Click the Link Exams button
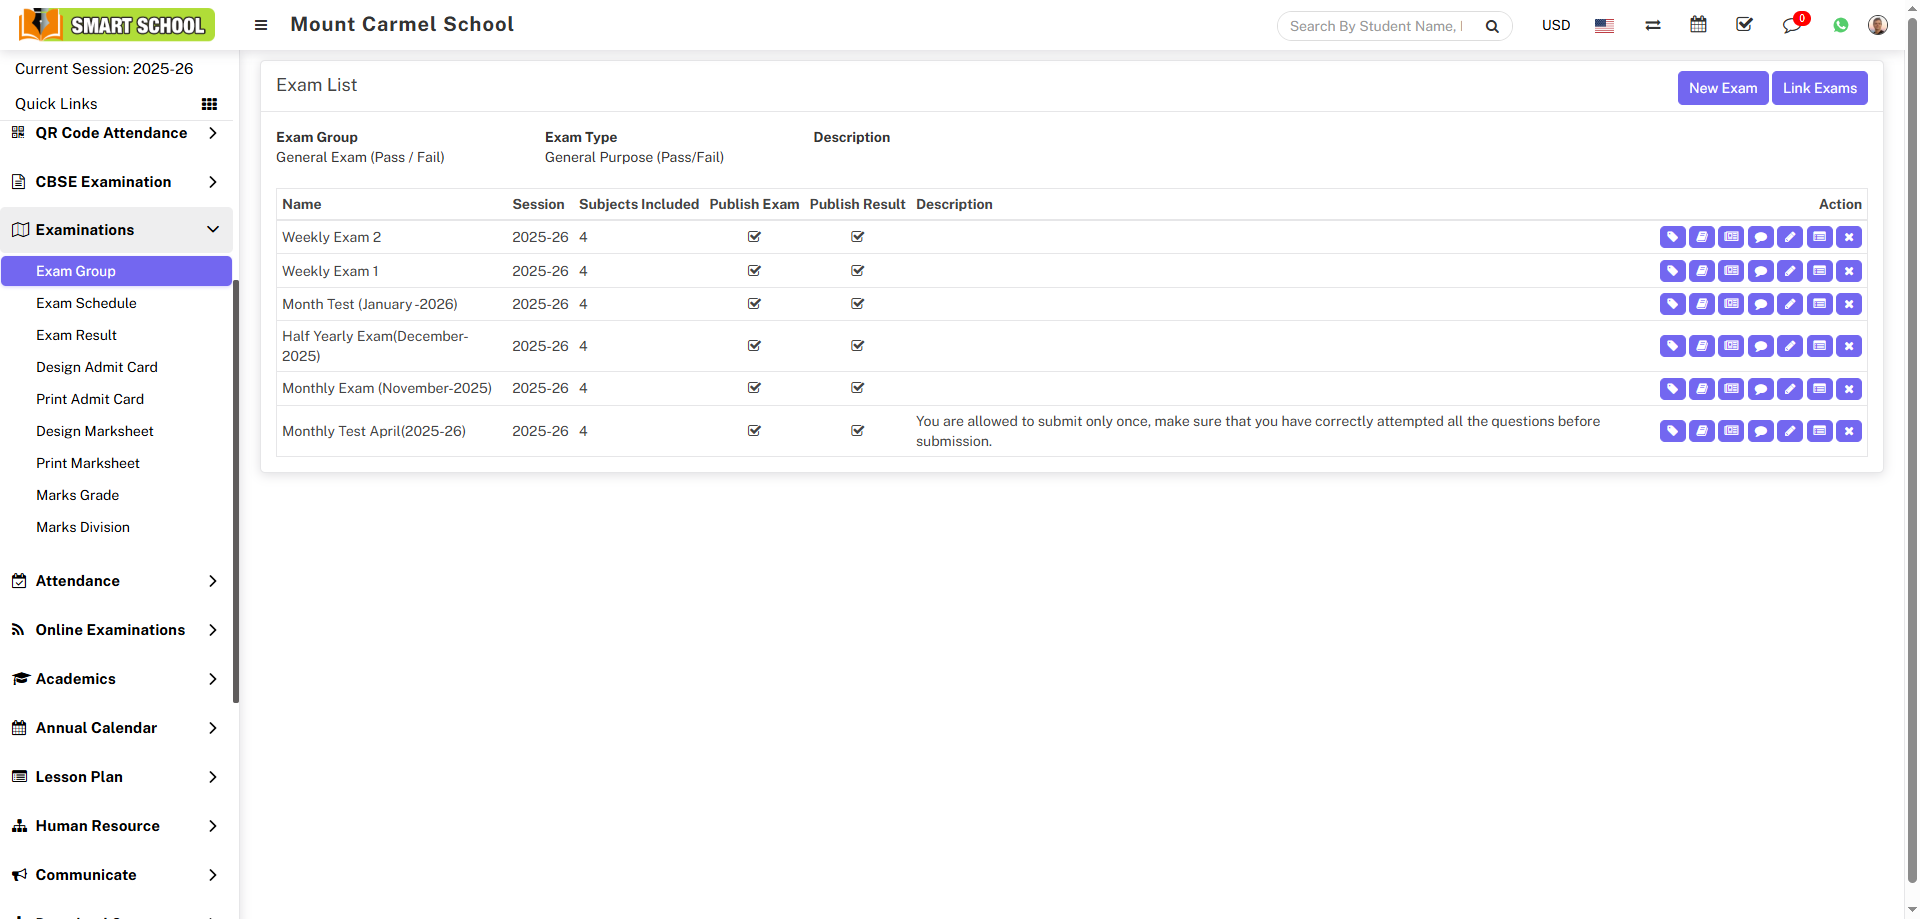Image resolution: width=1920 pixels, height=919 pixels. [x=1819, y=88]
